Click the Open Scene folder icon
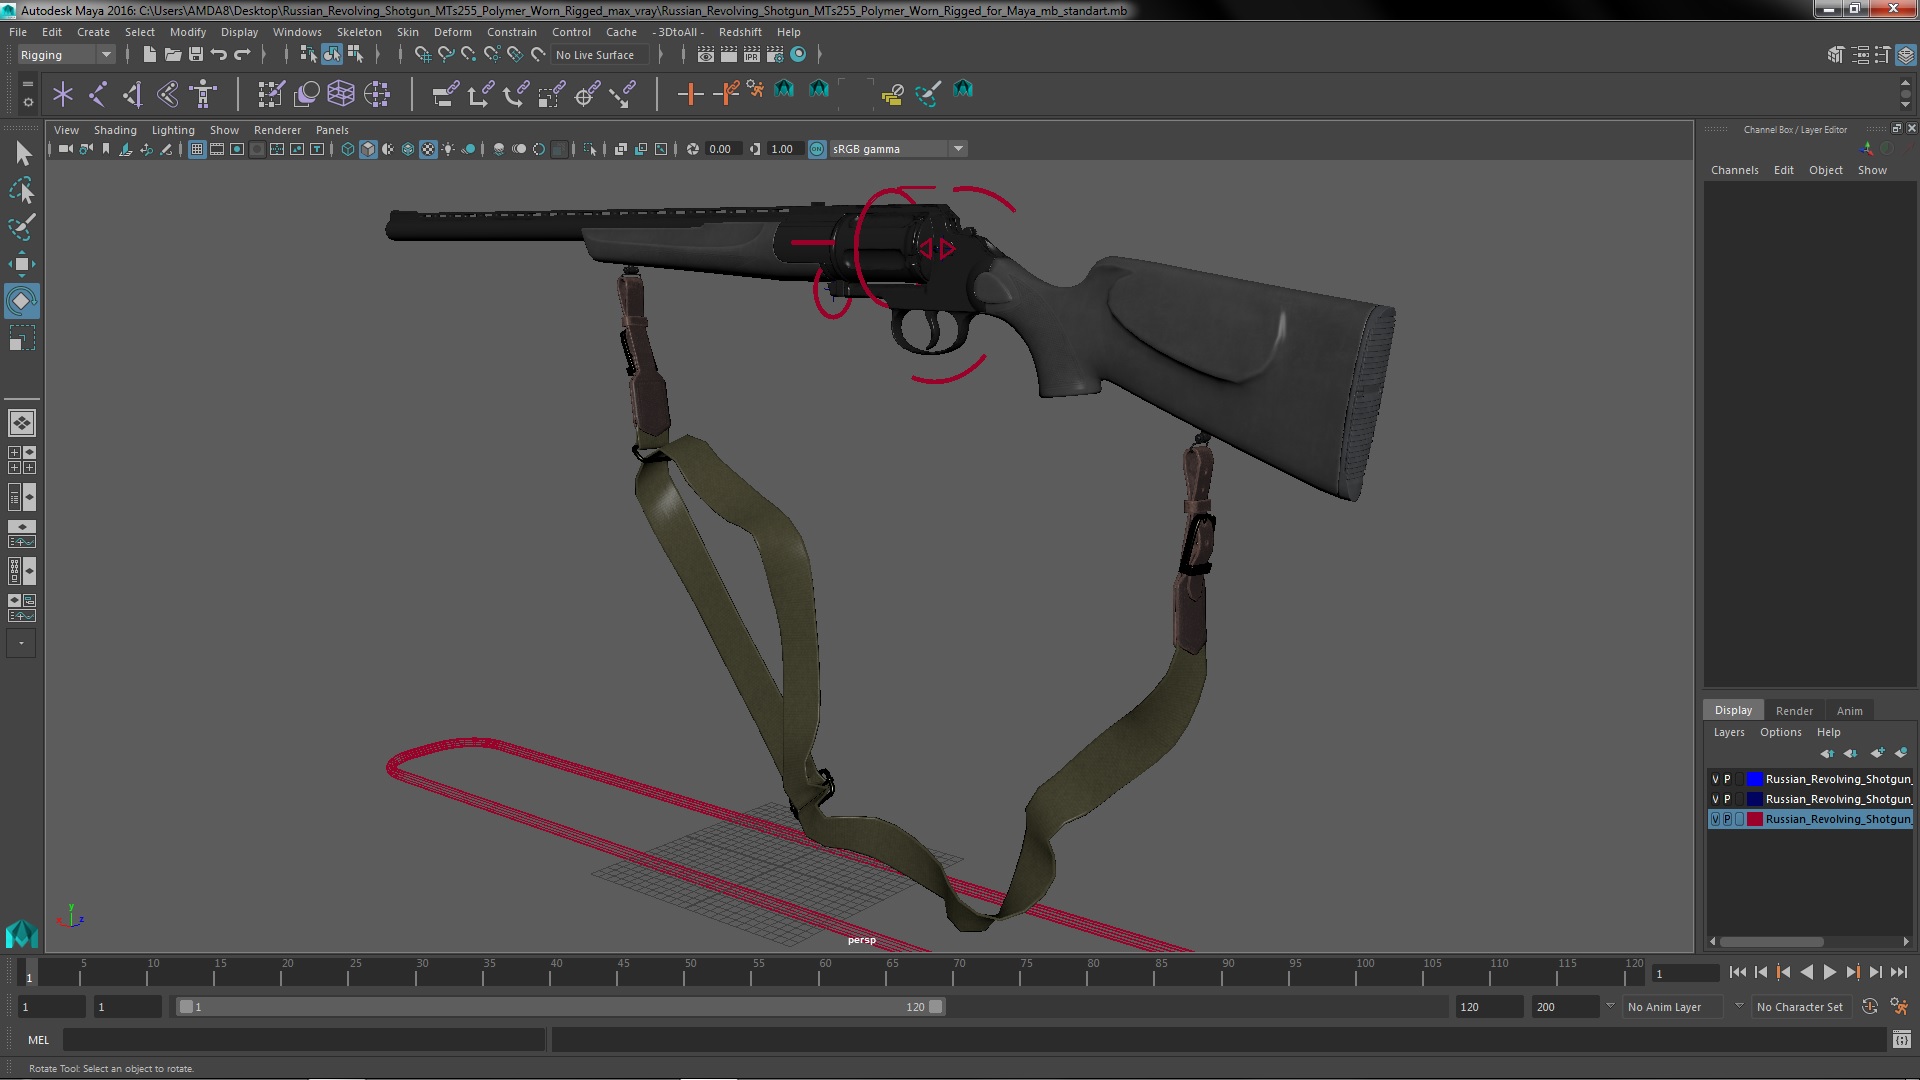 [x=172, y=54]
